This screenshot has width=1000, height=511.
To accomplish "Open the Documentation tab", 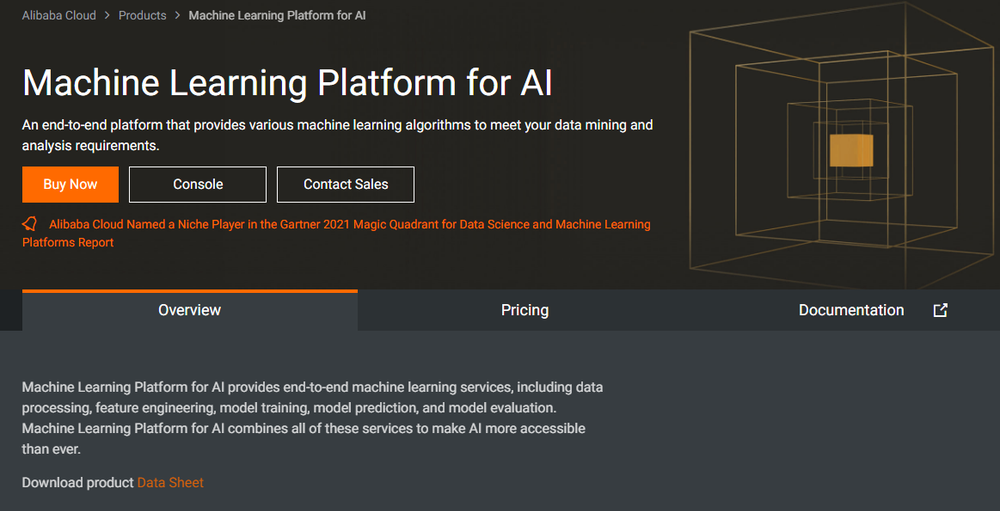I will [851, 310].
